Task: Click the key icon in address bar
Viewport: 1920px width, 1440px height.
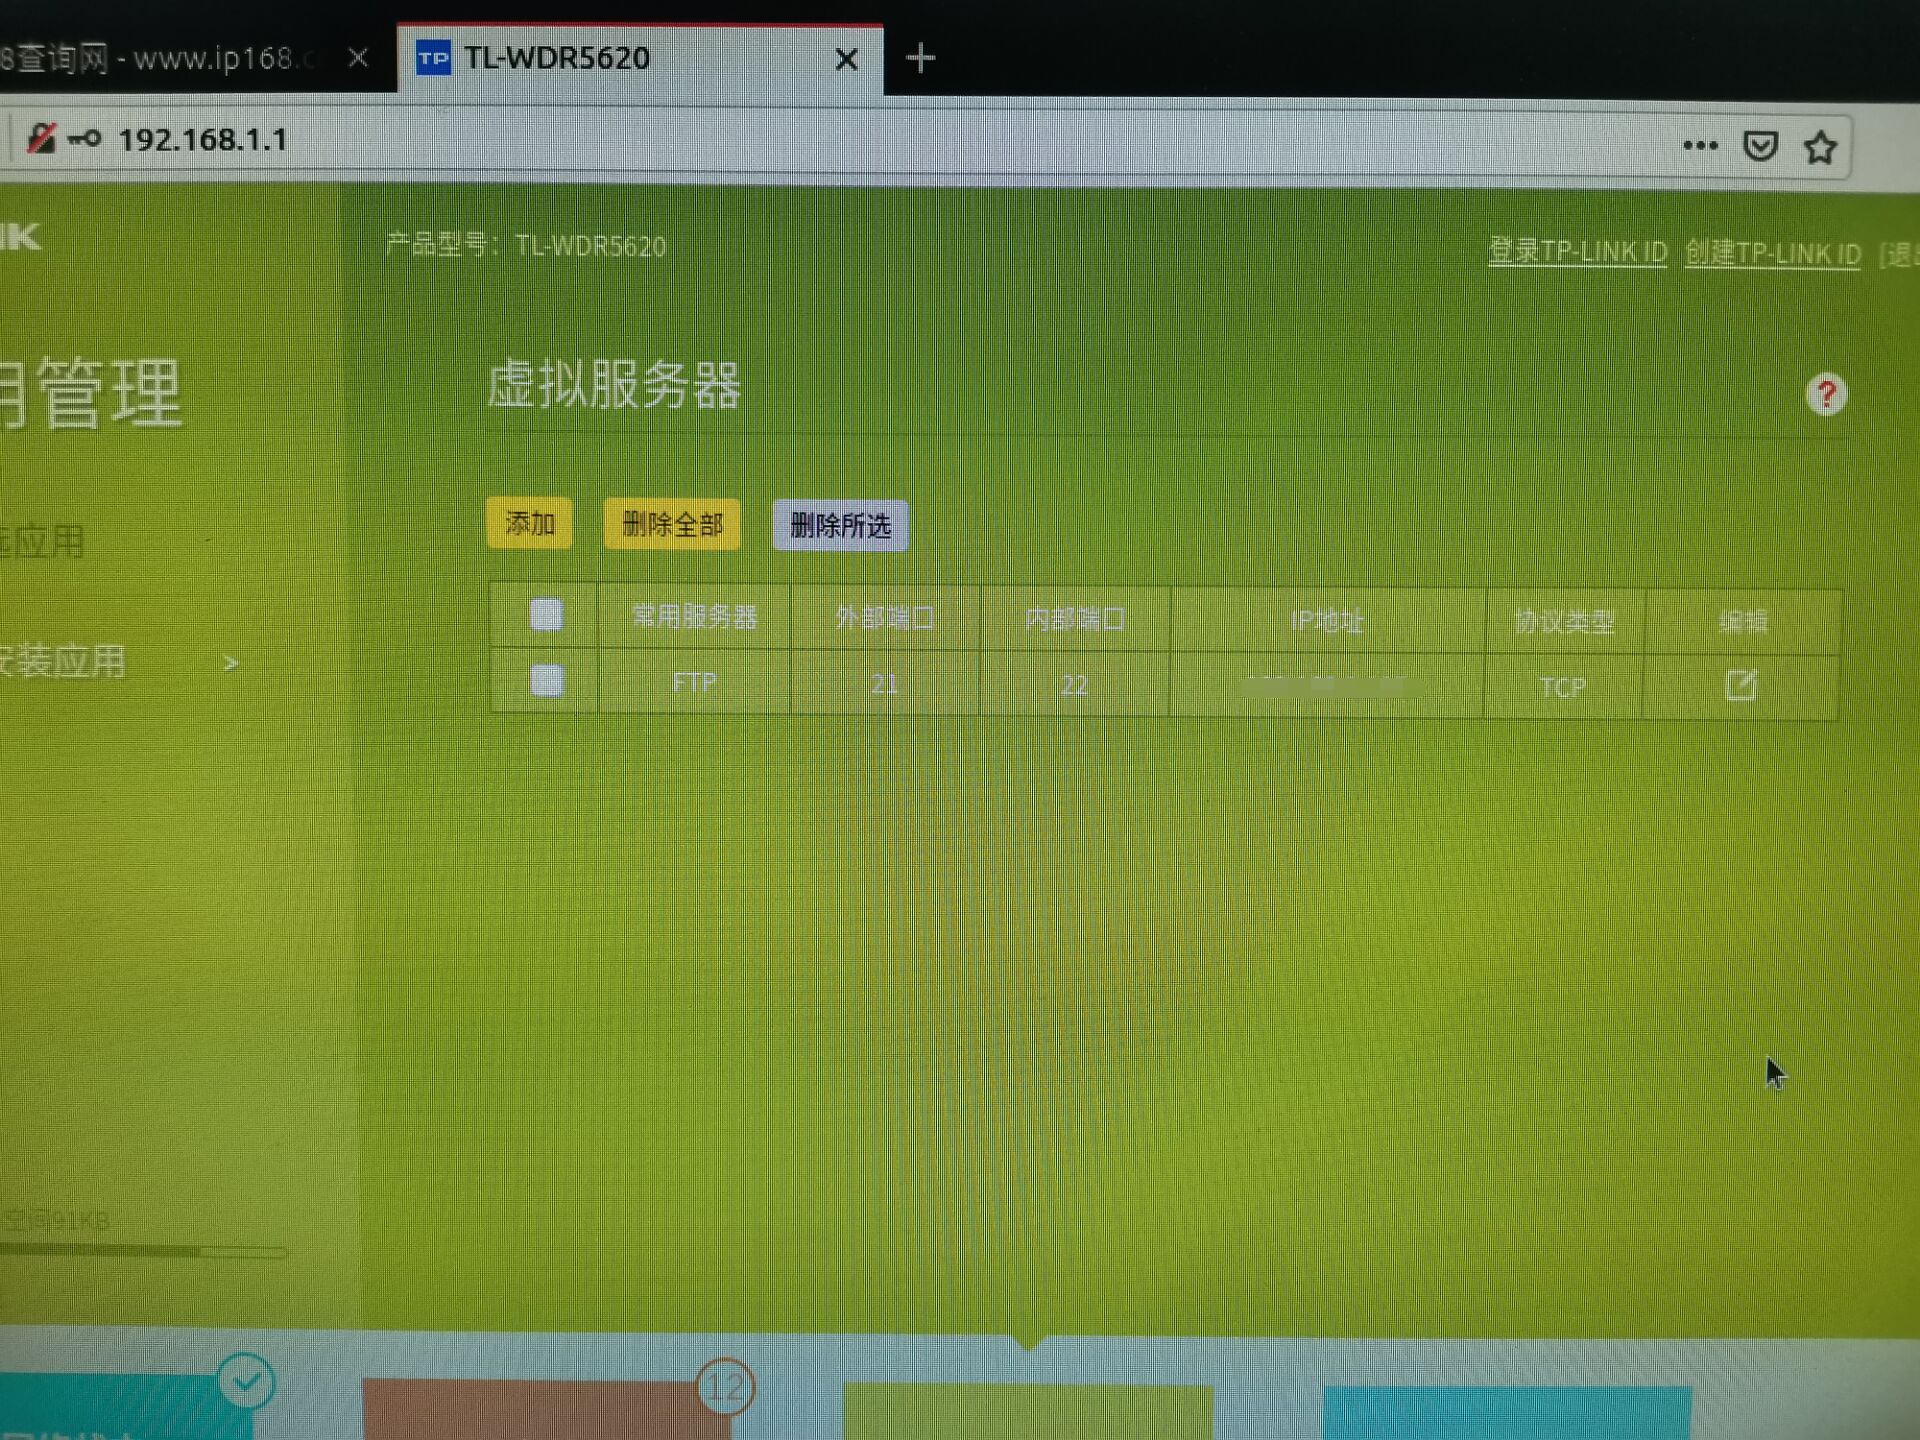Action: coord(85,139)
